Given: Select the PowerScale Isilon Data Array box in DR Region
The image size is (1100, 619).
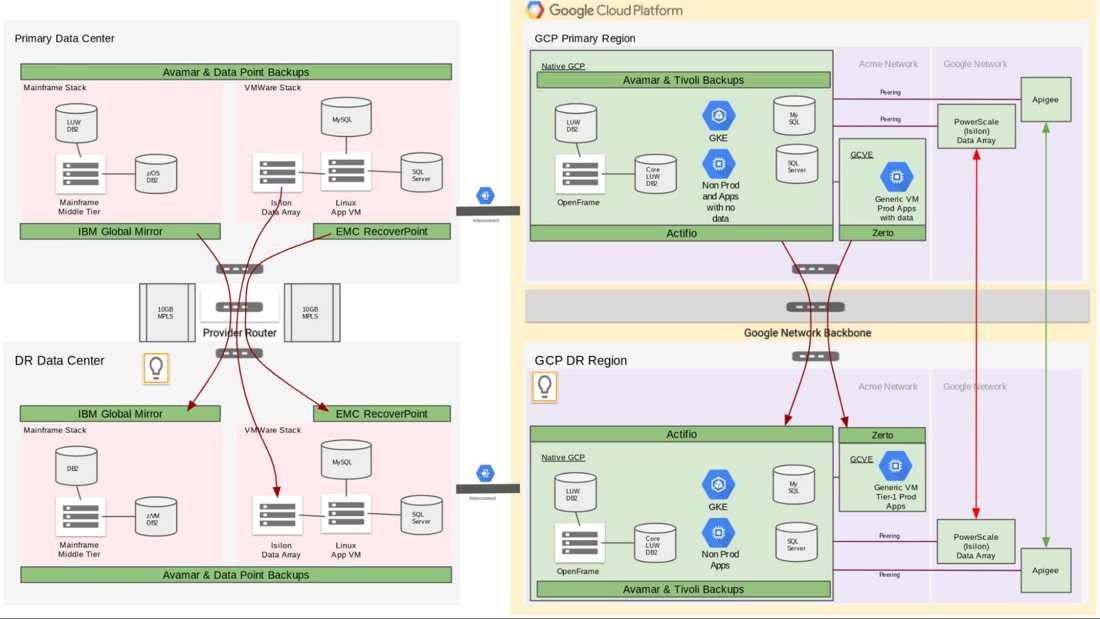Looking at the screenshot, I should click(x=976, y=542).
